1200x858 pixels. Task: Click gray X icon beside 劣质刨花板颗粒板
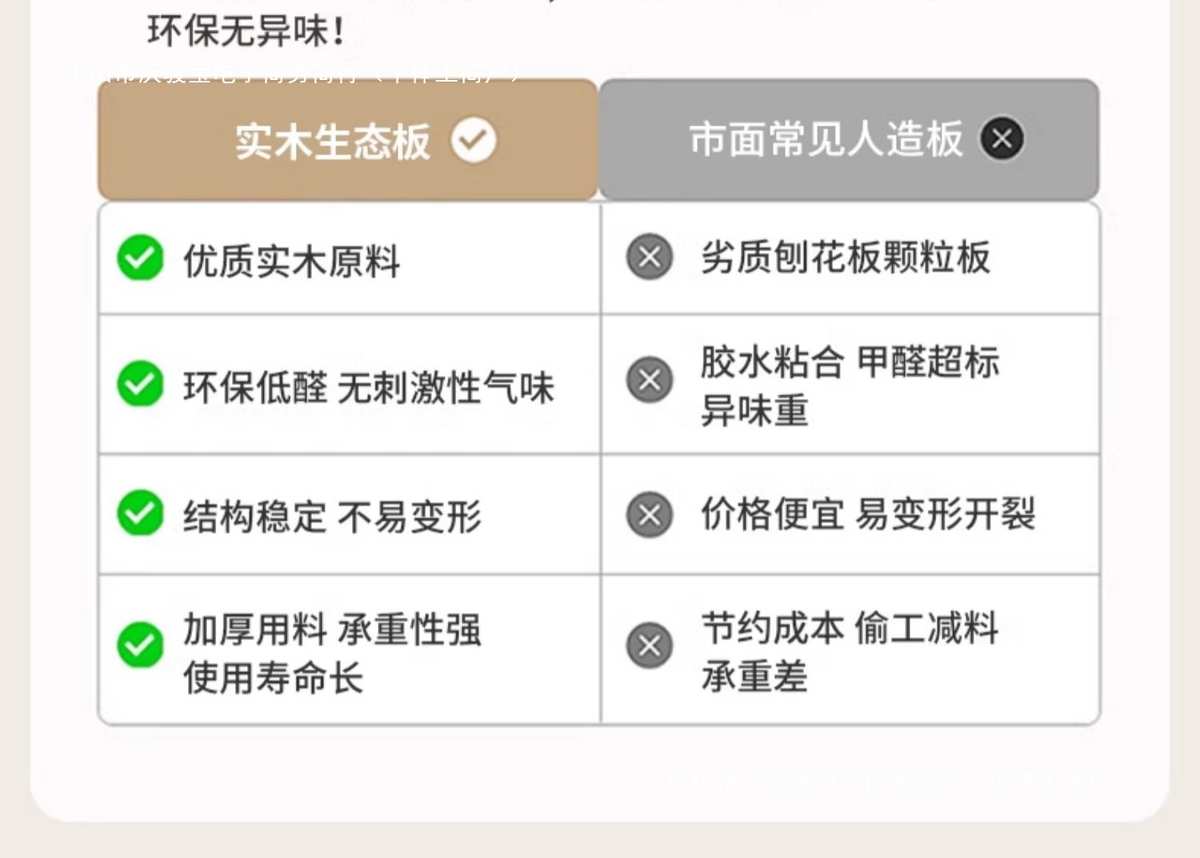[x=649, y=258]
